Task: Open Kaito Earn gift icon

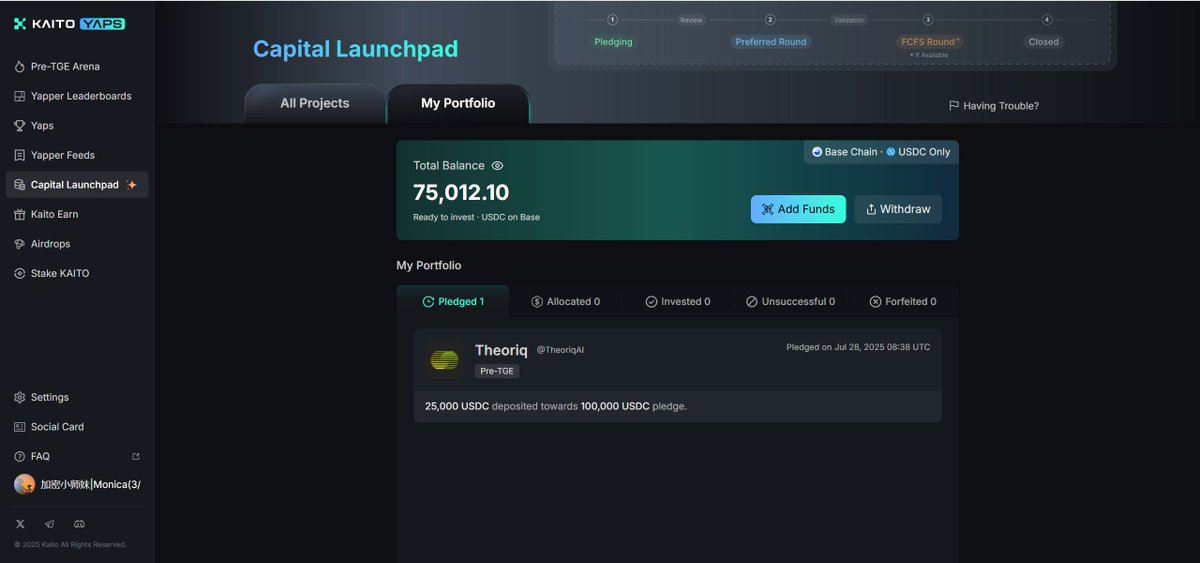Action: (x=20, y=214)
